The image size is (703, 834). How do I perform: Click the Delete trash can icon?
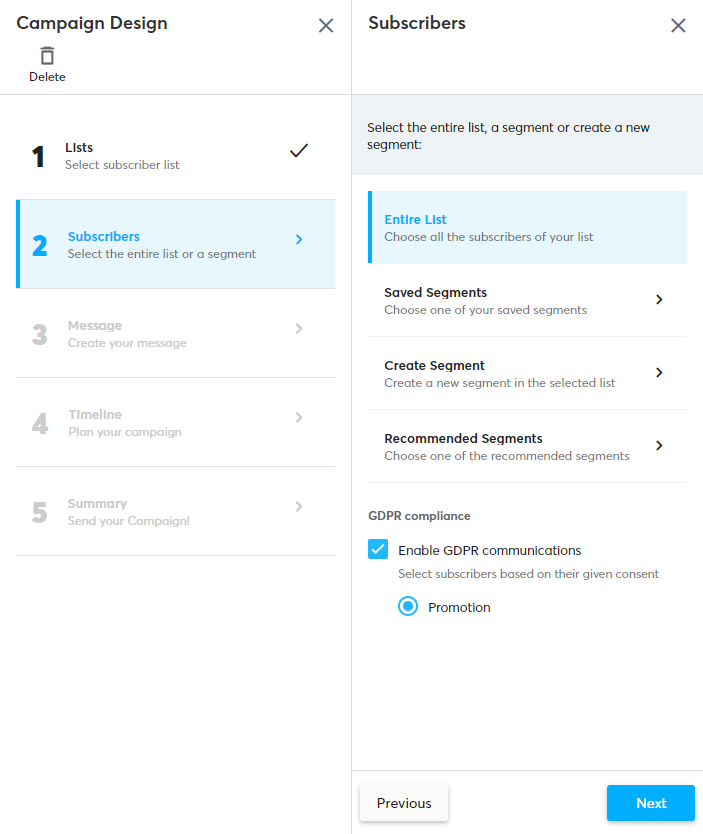click(x=47, y=56)
